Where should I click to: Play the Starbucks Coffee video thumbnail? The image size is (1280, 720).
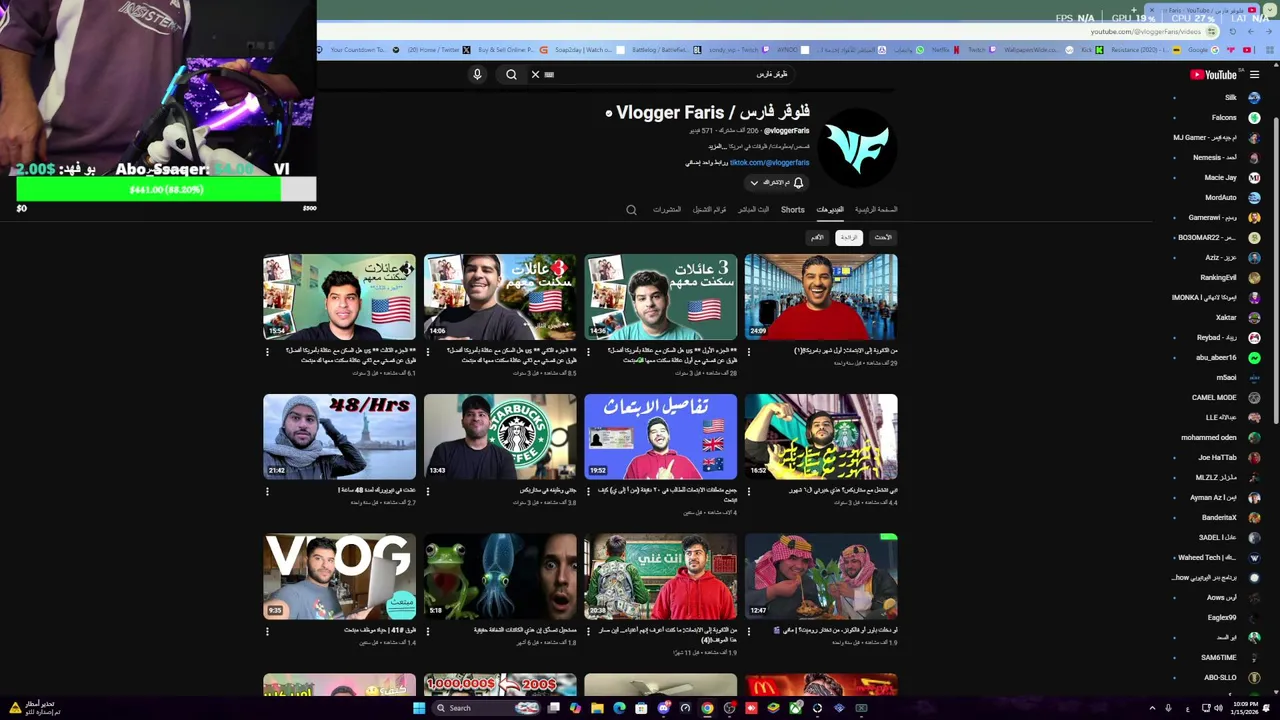click(x=500, y=437)
